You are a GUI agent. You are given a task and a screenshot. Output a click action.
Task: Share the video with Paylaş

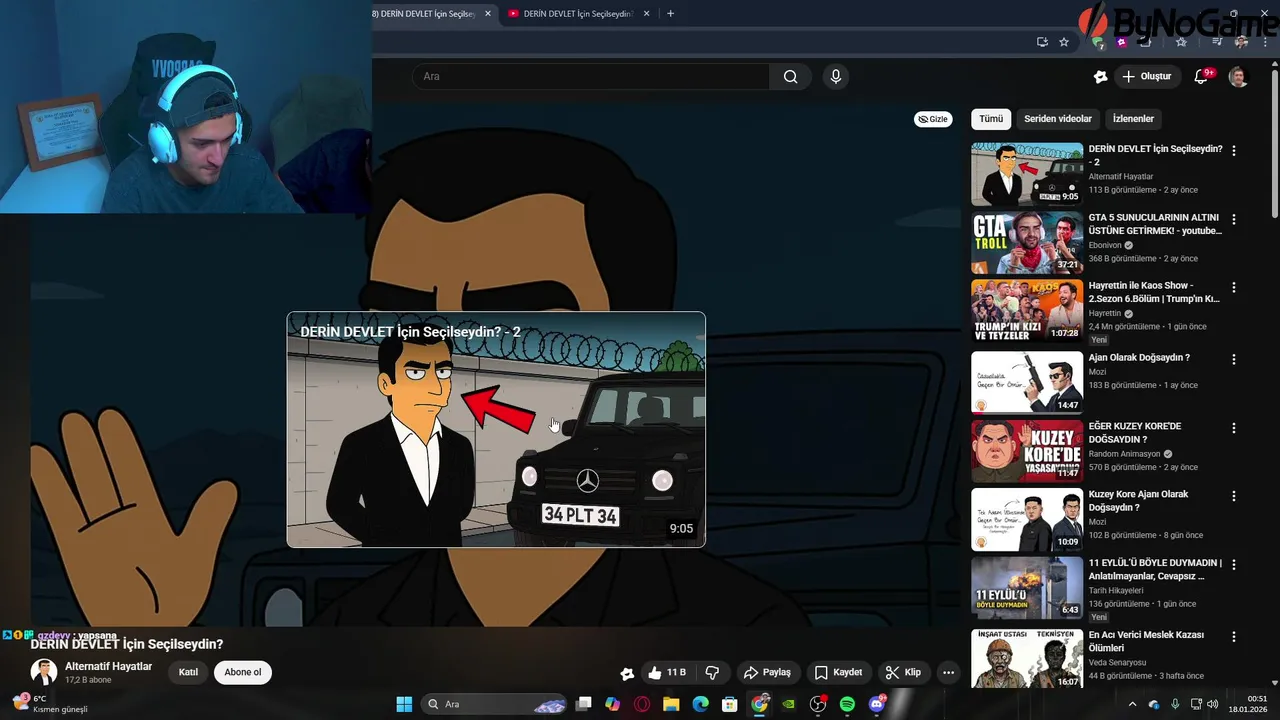(x=768, y=673)
